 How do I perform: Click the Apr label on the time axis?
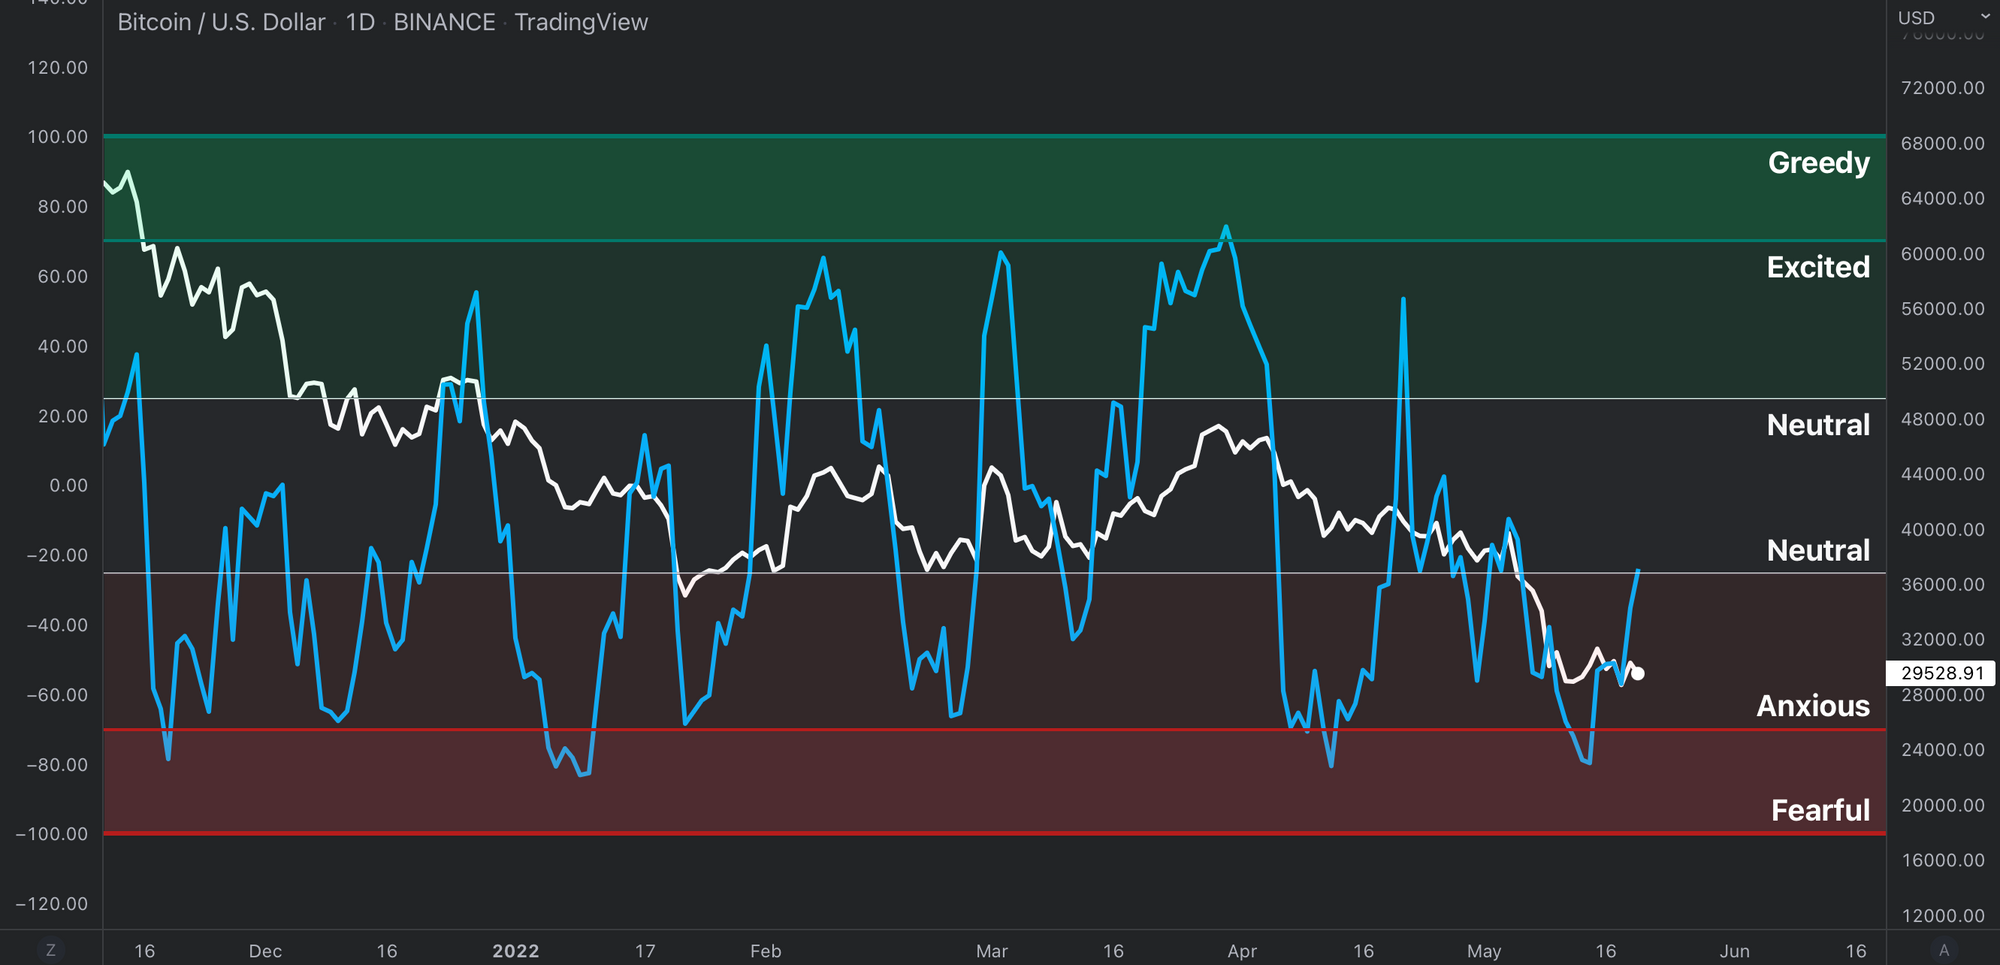coord(1242,951)
